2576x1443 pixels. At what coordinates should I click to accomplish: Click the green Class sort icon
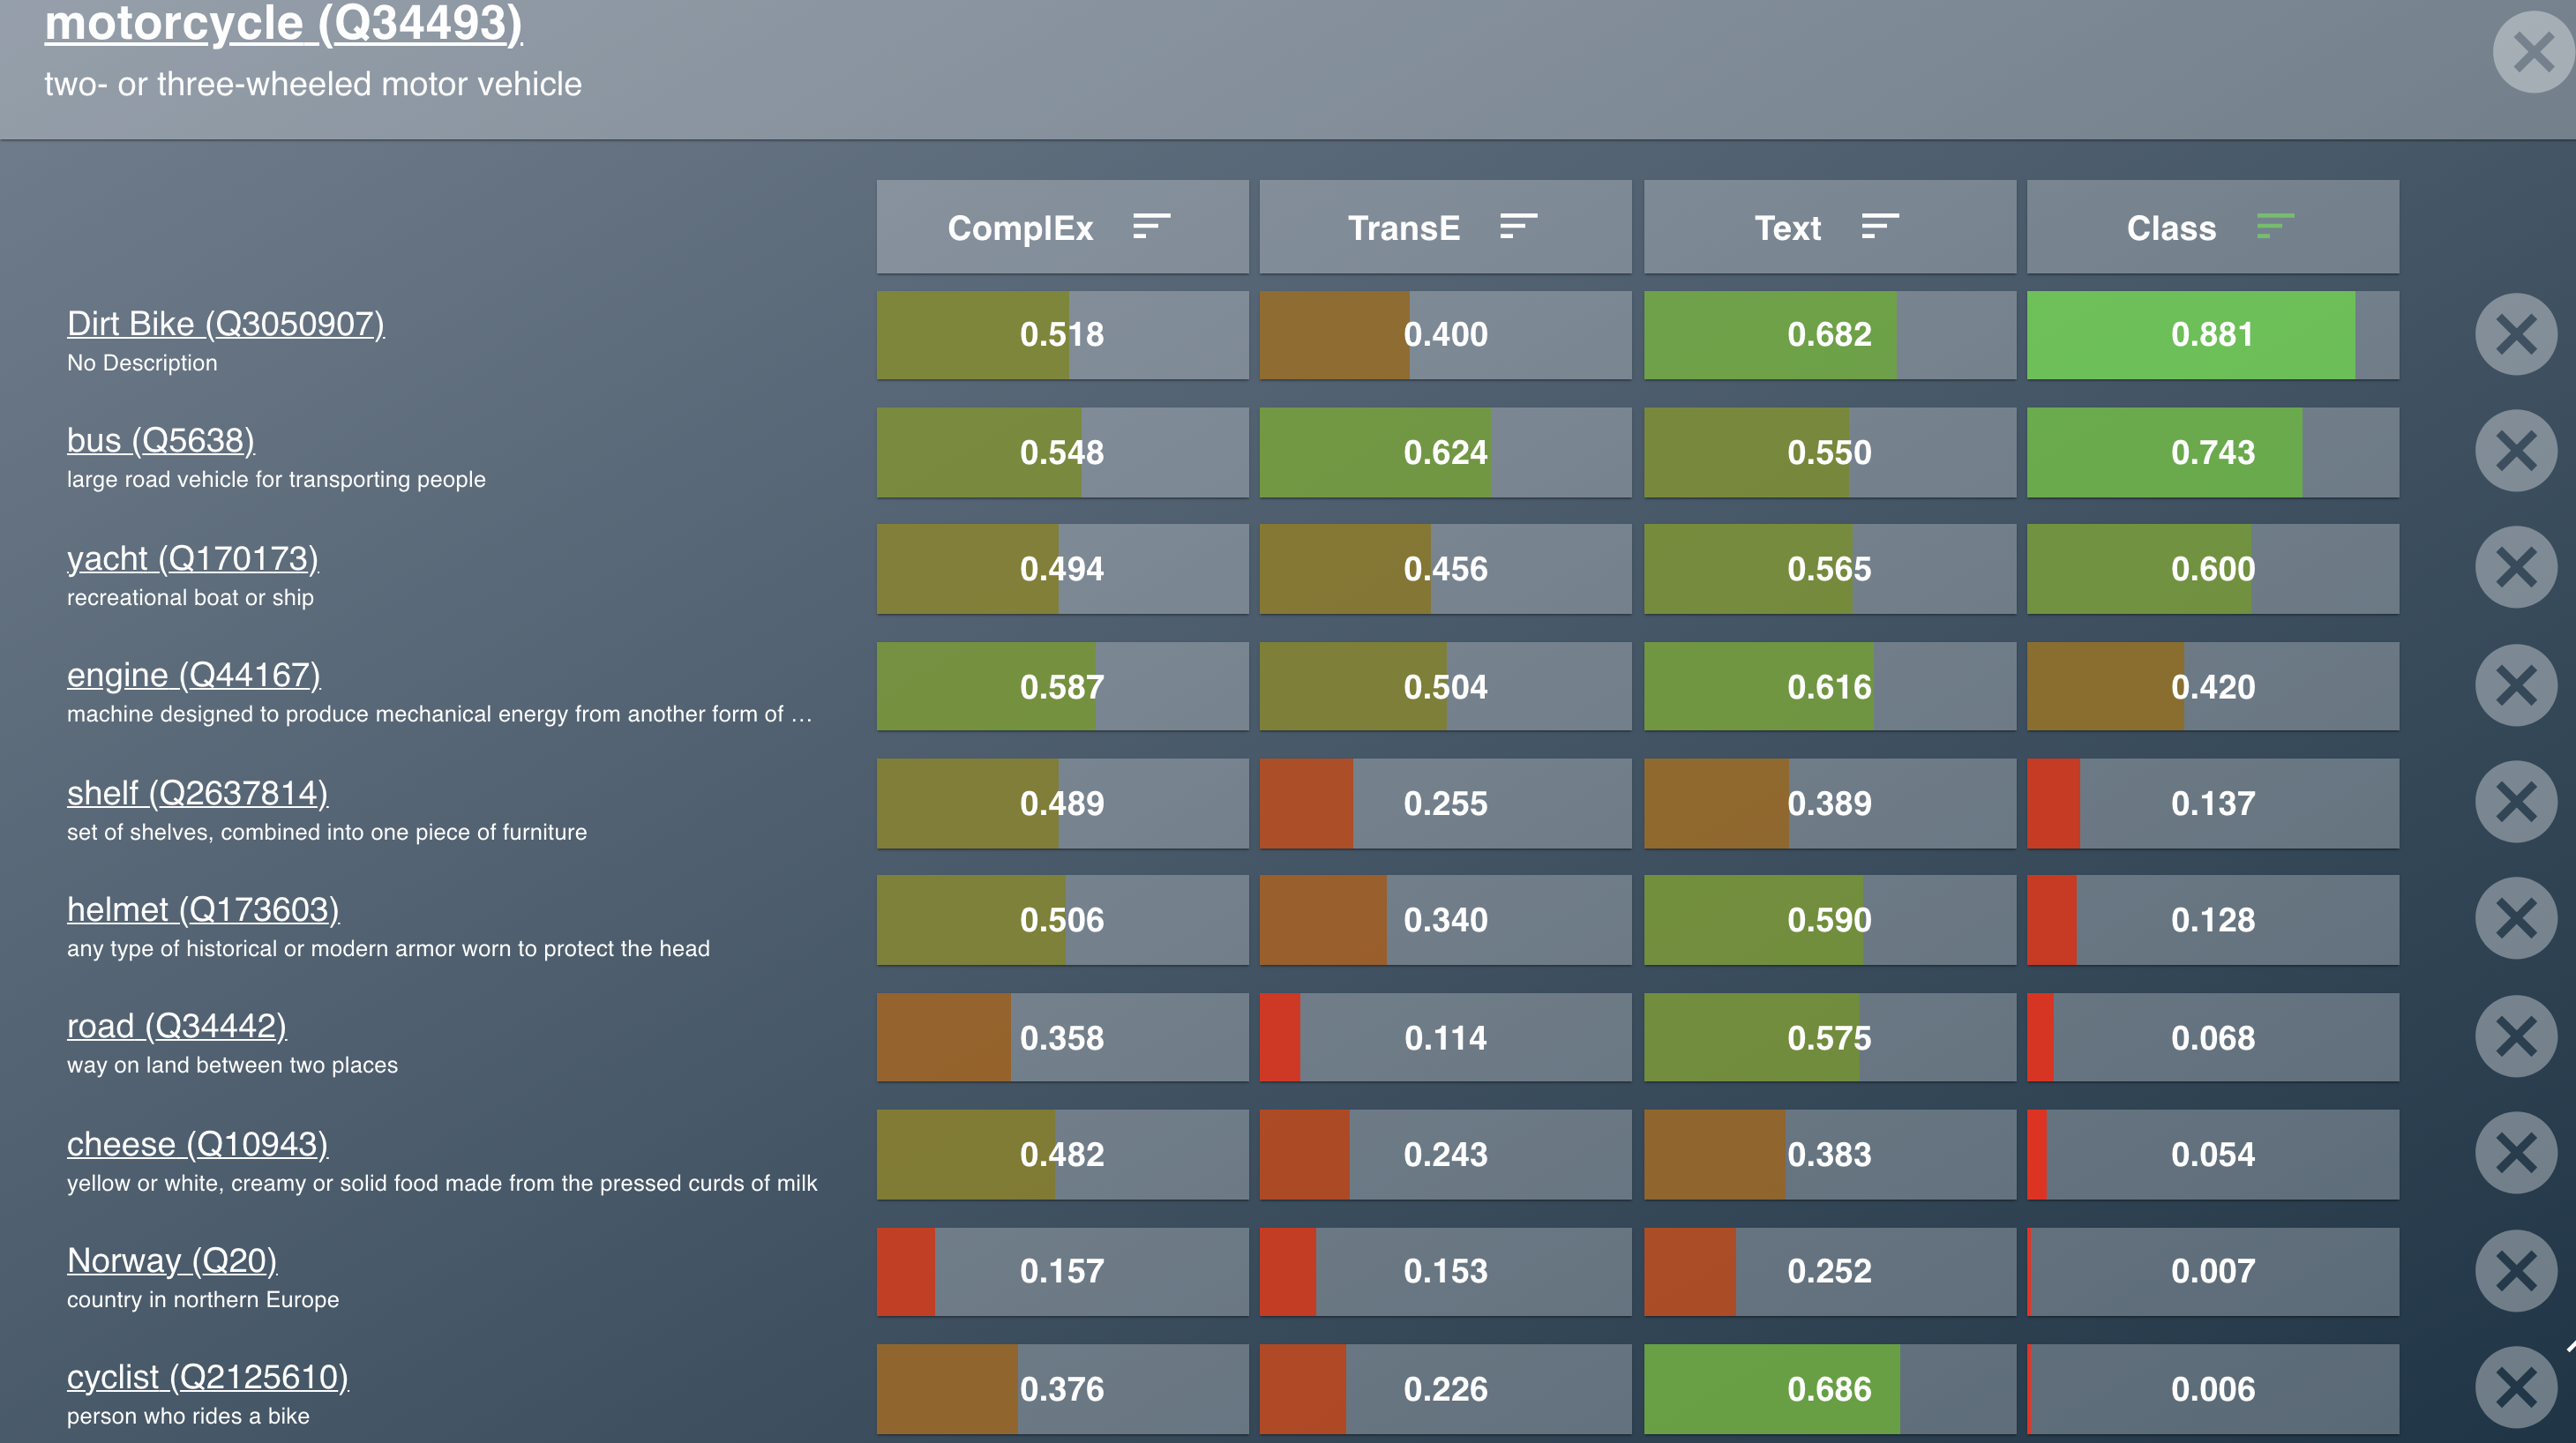2275,227
